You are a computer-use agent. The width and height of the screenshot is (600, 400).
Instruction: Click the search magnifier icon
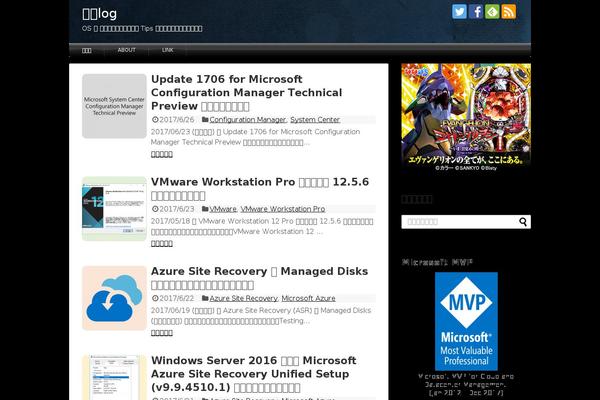point(523,222)
